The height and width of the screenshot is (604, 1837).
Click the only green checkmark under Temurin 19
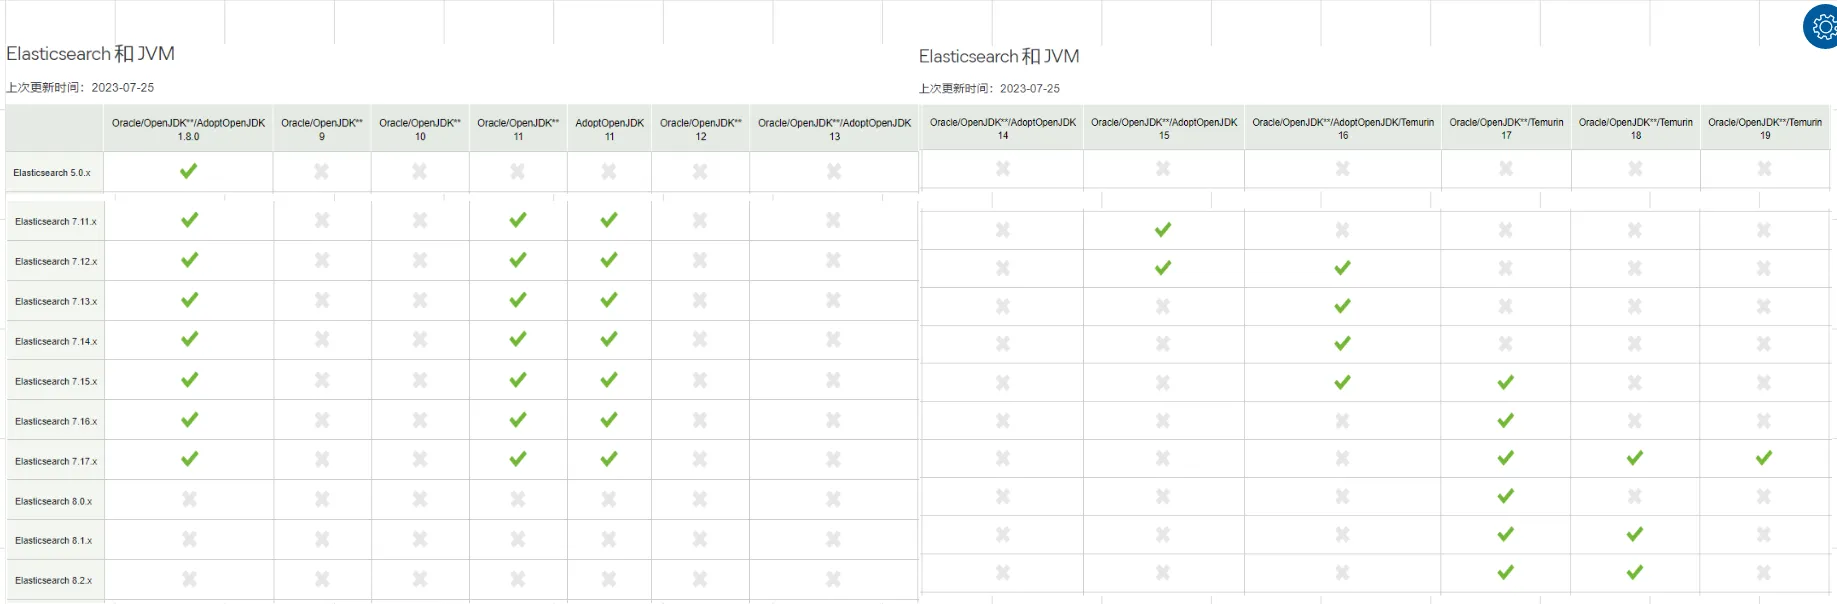coord(1763,458)
